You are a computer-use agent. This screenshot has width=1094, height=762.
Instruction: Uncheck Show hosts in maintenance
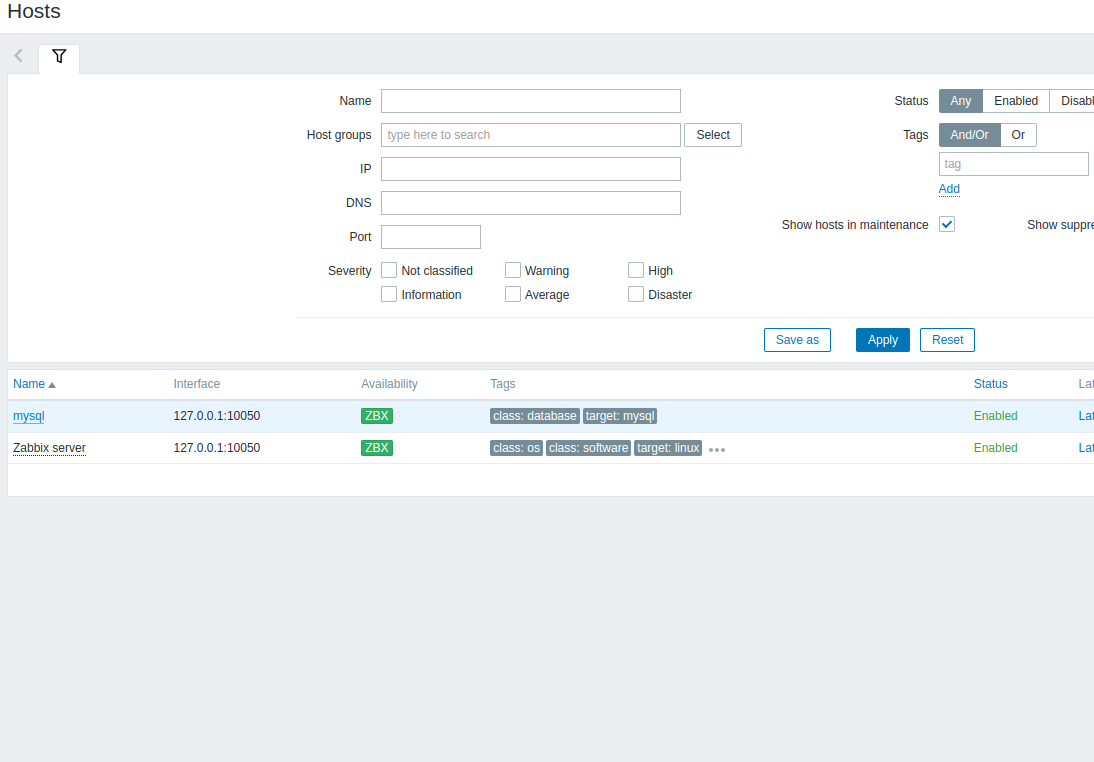click(x=947, y=225)
